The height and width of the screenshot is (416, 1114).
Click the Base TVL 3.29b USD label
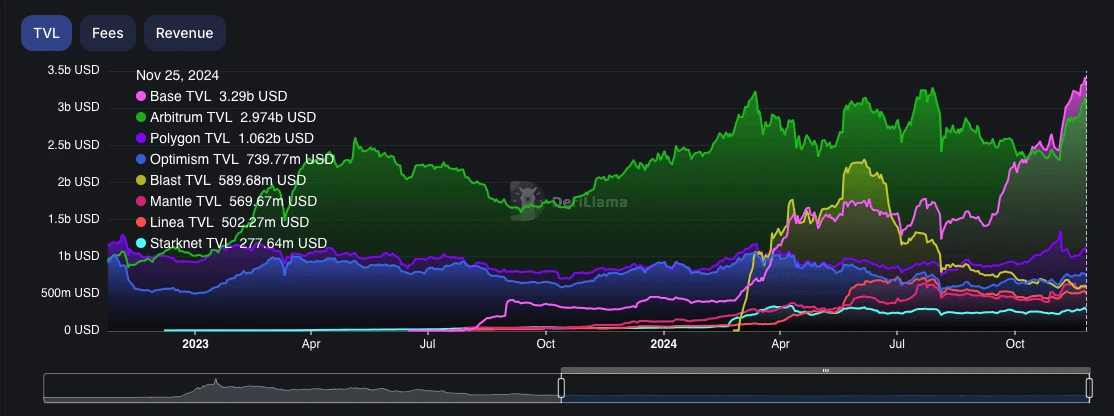(218, 97)
